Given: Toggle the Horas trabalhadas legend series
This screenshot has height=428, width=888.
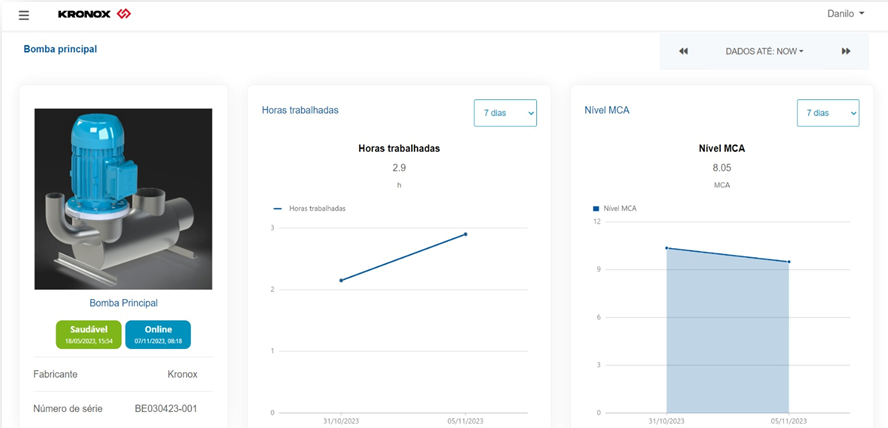Looking at the screenshot, I should tap(310, 208).
